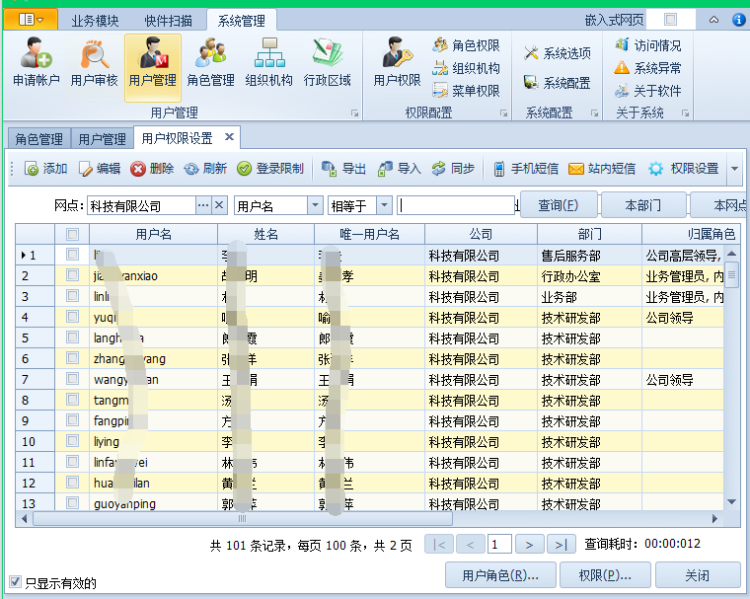Open the 组织机构 ribbon icon
The image size is (750, 599).
tap(269, 63)
